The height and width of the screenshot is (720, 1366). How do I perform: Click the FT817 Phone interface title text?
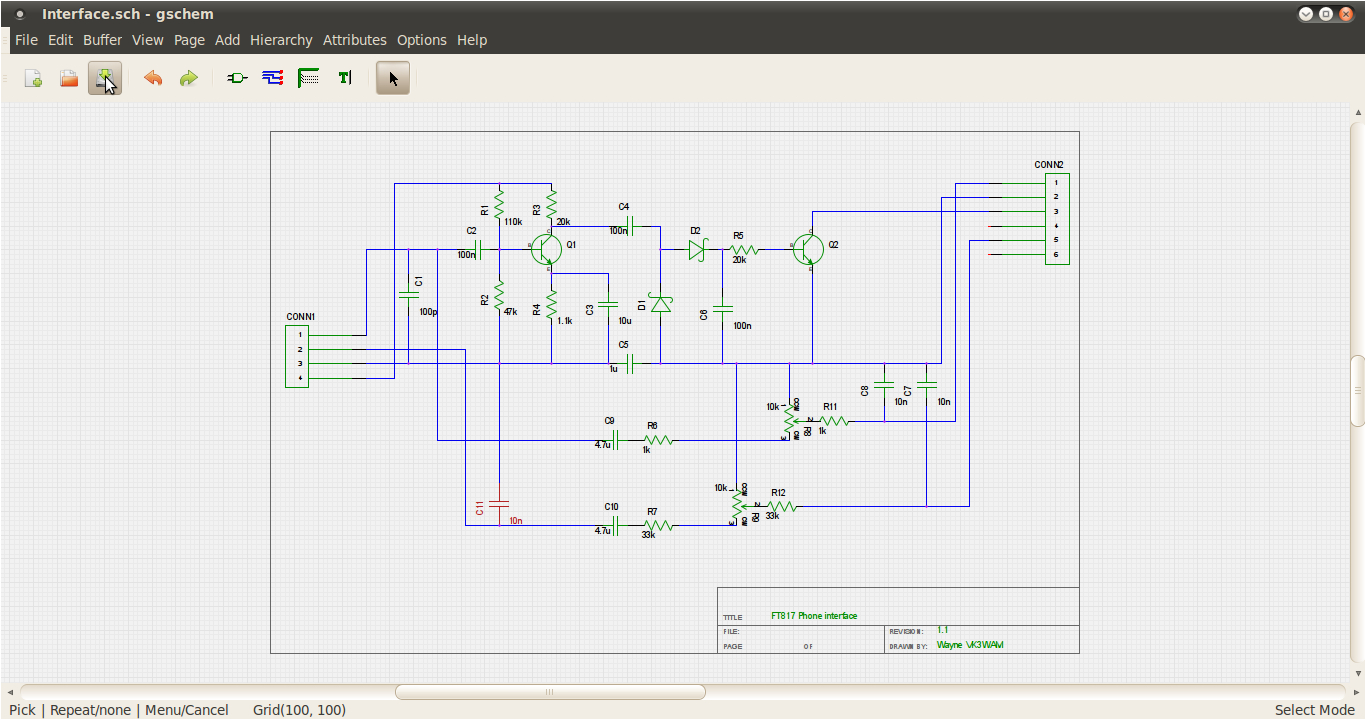(x=813, y=616)
